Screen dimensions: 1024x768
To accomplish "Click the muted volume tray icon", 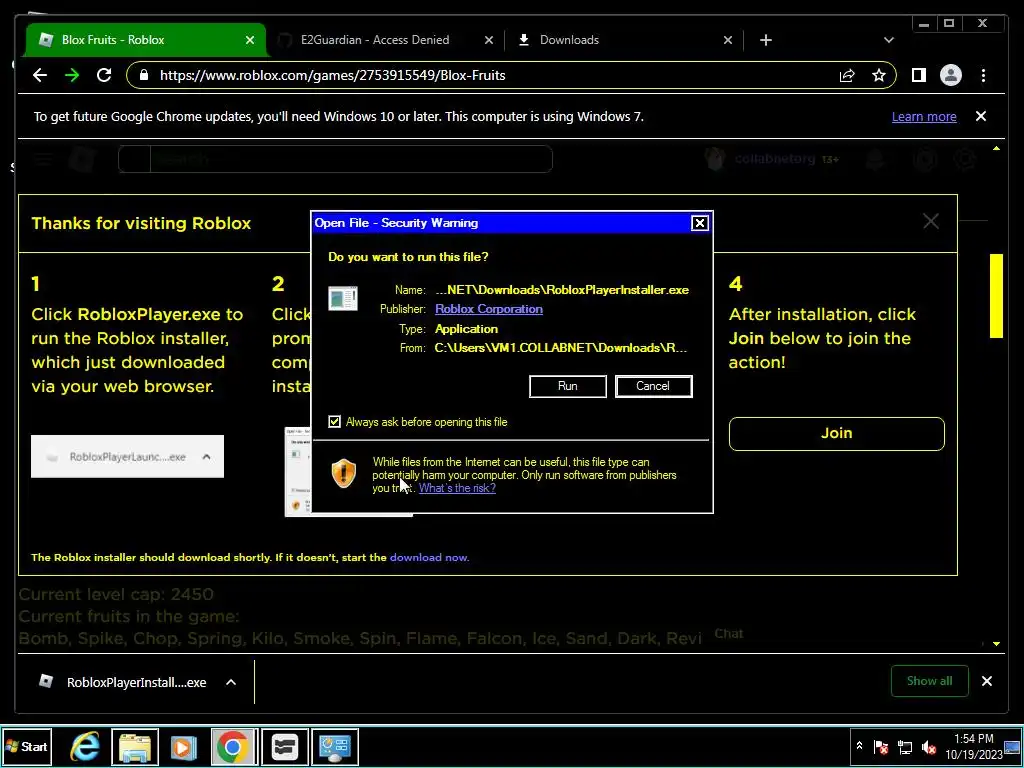I will tap(929, 747).
